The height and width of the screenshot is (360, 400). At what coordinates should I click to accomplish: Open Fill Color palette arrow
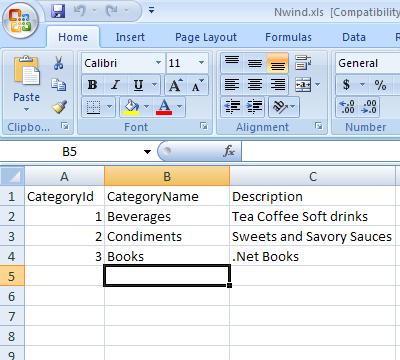pos(146,107)
